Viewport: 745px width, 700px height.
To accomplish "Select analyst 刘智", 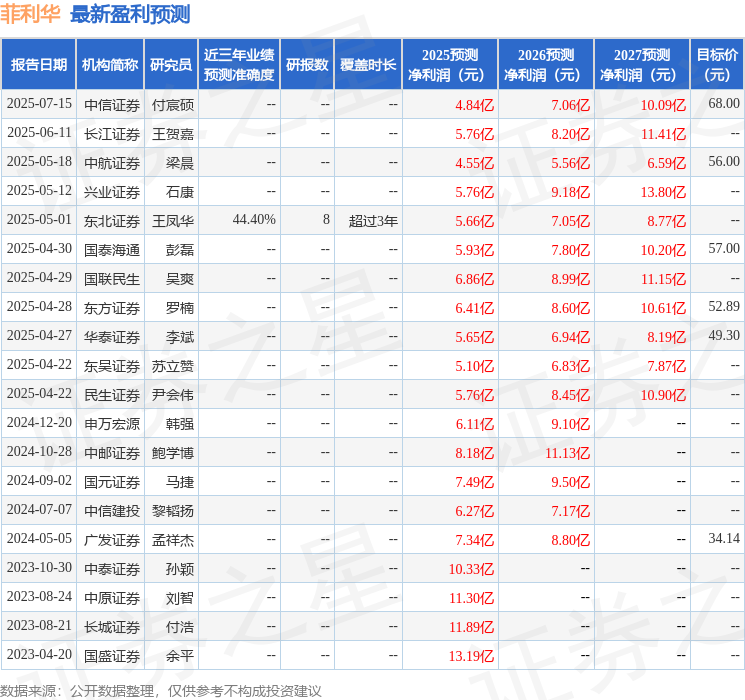I will coord(180,598).
